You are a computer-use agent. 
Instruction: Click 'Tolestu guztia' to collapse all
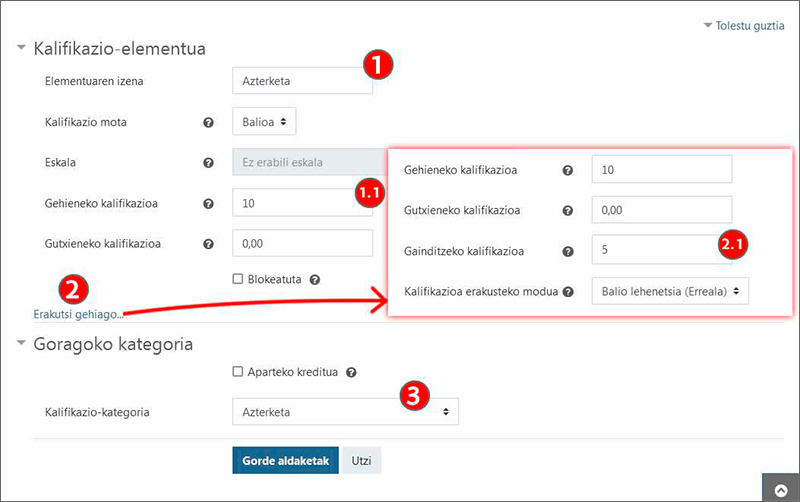[743, 25]
